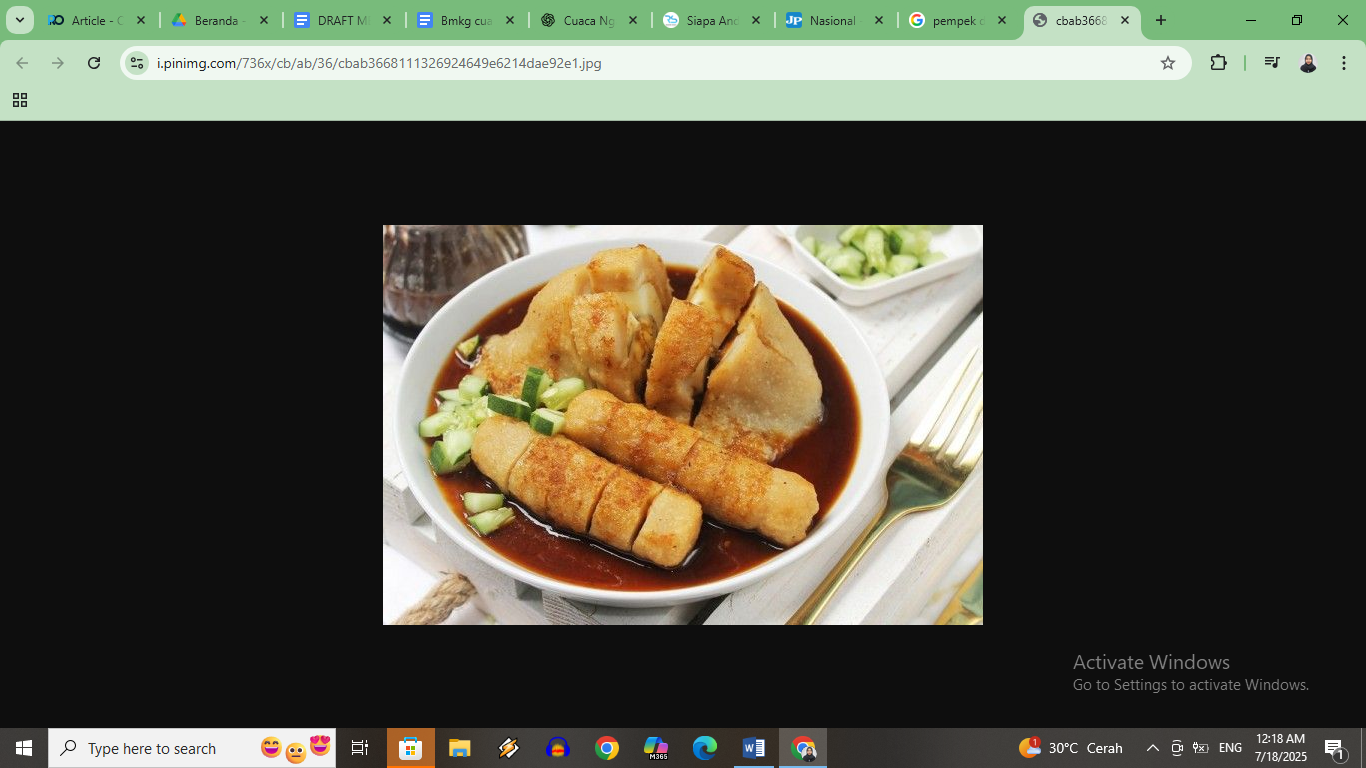View site information icon in address bar
Image resolution: width=1366 pixels, height=768 pixels.
[136, 62]
